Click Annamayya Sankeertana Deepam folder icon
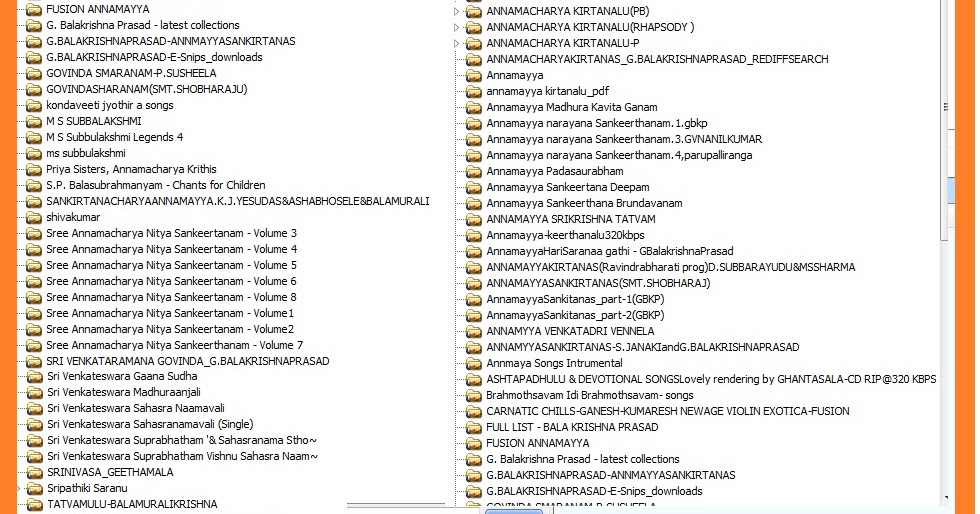 point(474,188)
